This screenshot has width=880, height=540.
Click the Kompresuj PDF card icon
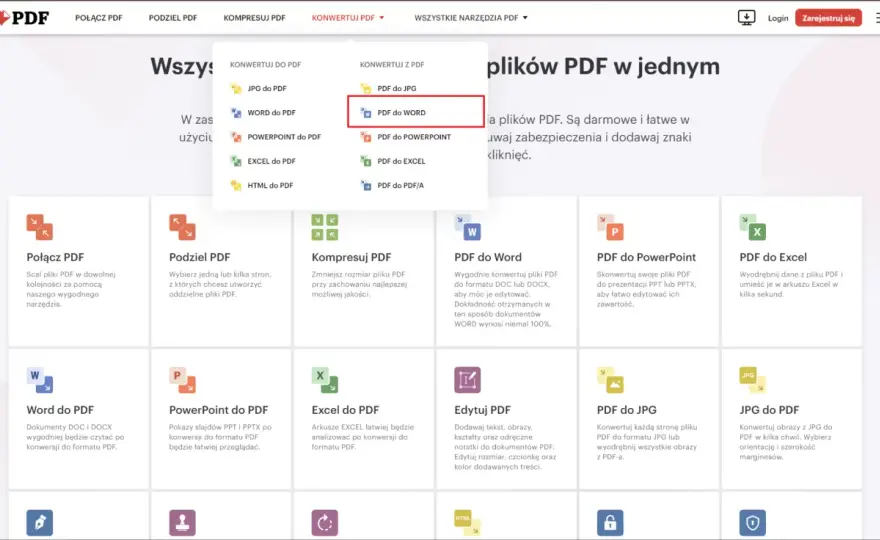coord(325,227)
